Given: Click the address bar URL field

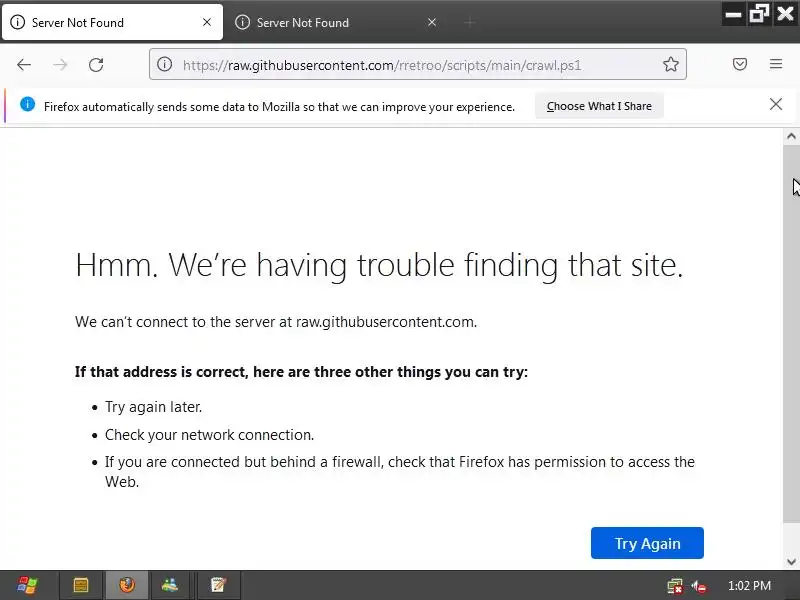Looking at the screenshot, I should click(417, 64).
